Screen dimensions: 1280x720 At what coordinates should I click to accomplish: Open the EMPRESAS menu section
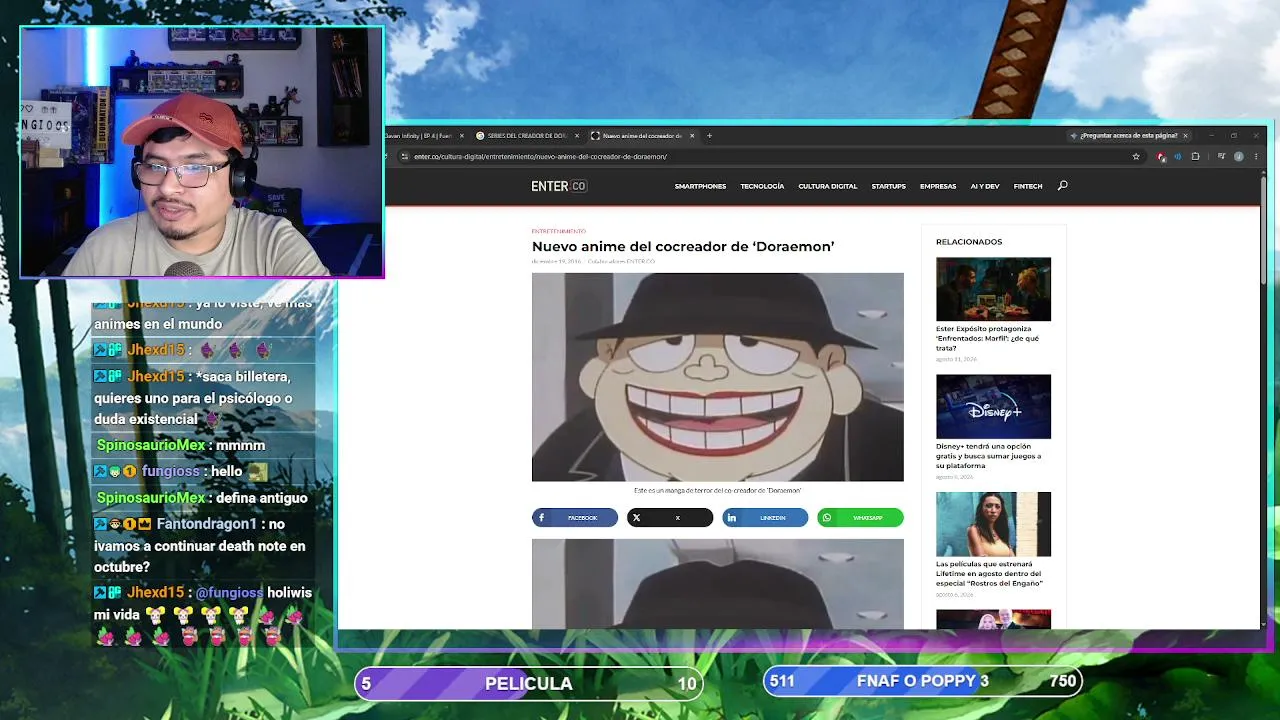point(938,186)
